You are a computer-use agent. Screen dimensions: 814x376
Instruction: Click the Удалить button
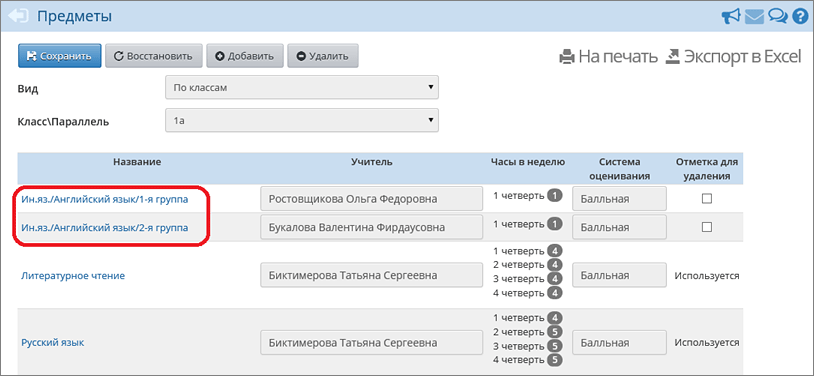click(x=322, y=56)
